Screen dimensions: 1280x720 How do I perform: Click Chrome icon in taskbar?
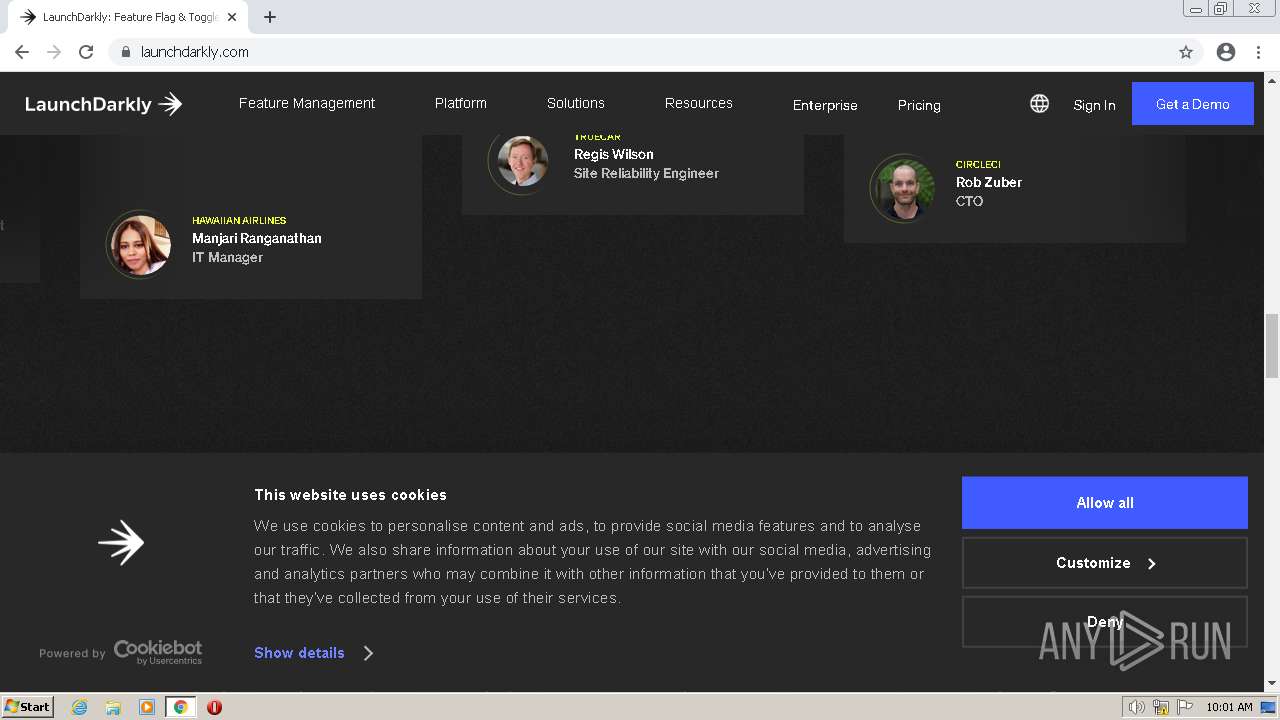(x=180, y=707)
